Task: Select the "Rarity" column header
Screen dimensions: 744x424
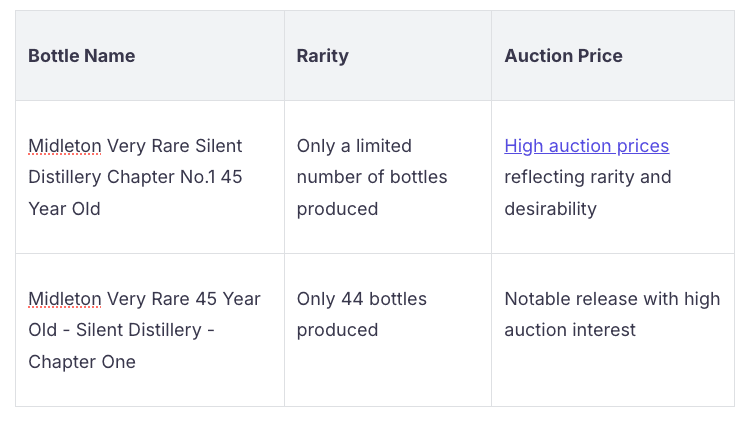Action: [322, 56]
